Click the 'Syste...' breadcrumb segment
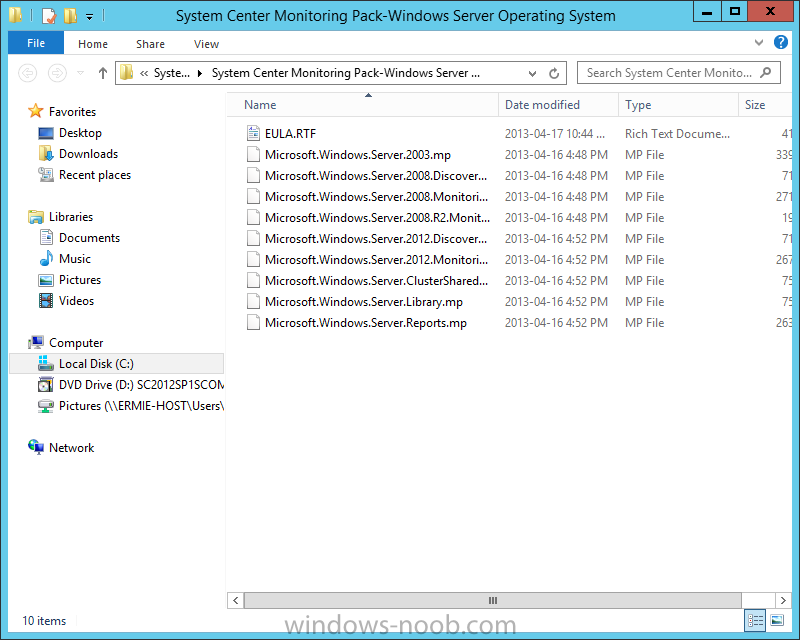This screenshot has height=640, width=800. point(171,73)
